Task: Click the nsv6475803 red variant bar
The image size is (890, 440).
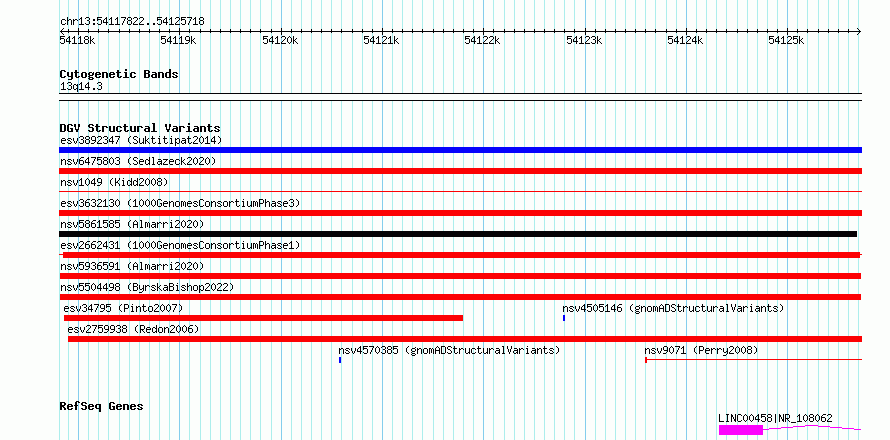Action: click(x=460, y=171)
